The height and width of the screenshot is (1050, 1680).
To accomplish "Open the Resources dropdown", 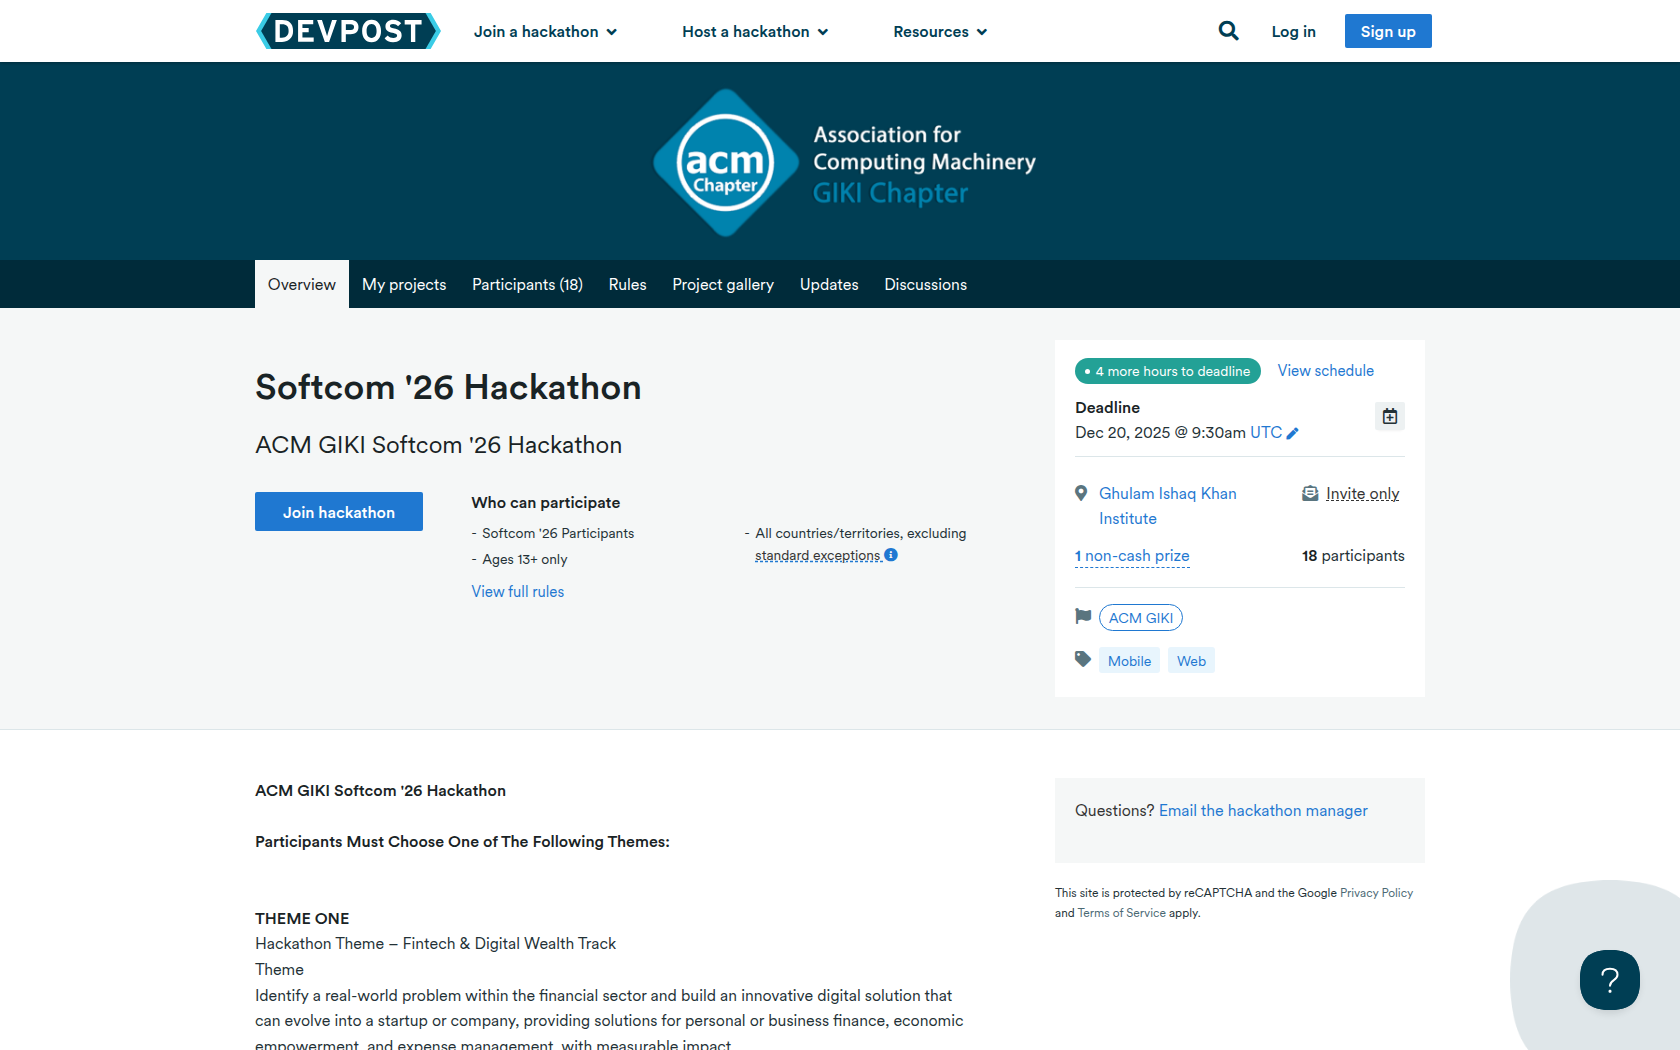I will coord(940,32).
